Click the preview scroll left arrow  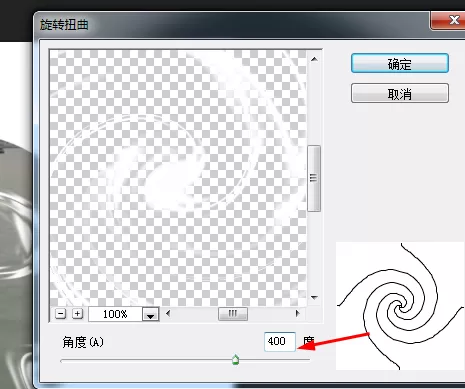tap(168, 313)
